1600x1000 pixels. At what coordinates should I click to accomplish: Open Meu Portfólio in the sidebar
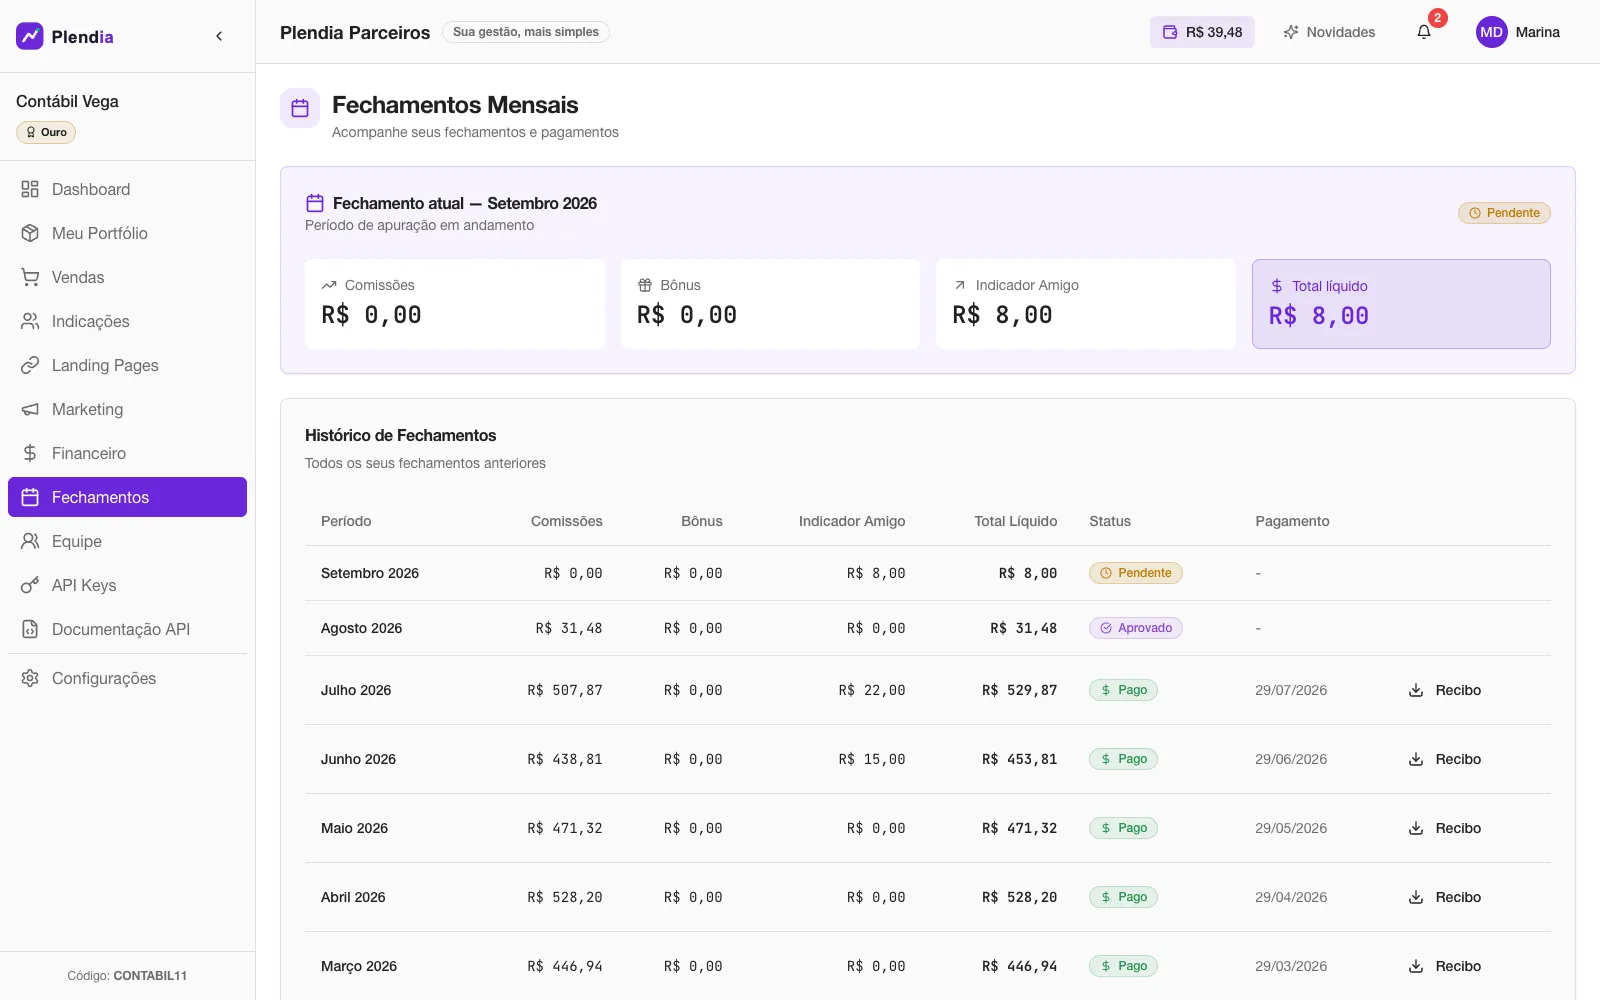(x=127, y=233)
